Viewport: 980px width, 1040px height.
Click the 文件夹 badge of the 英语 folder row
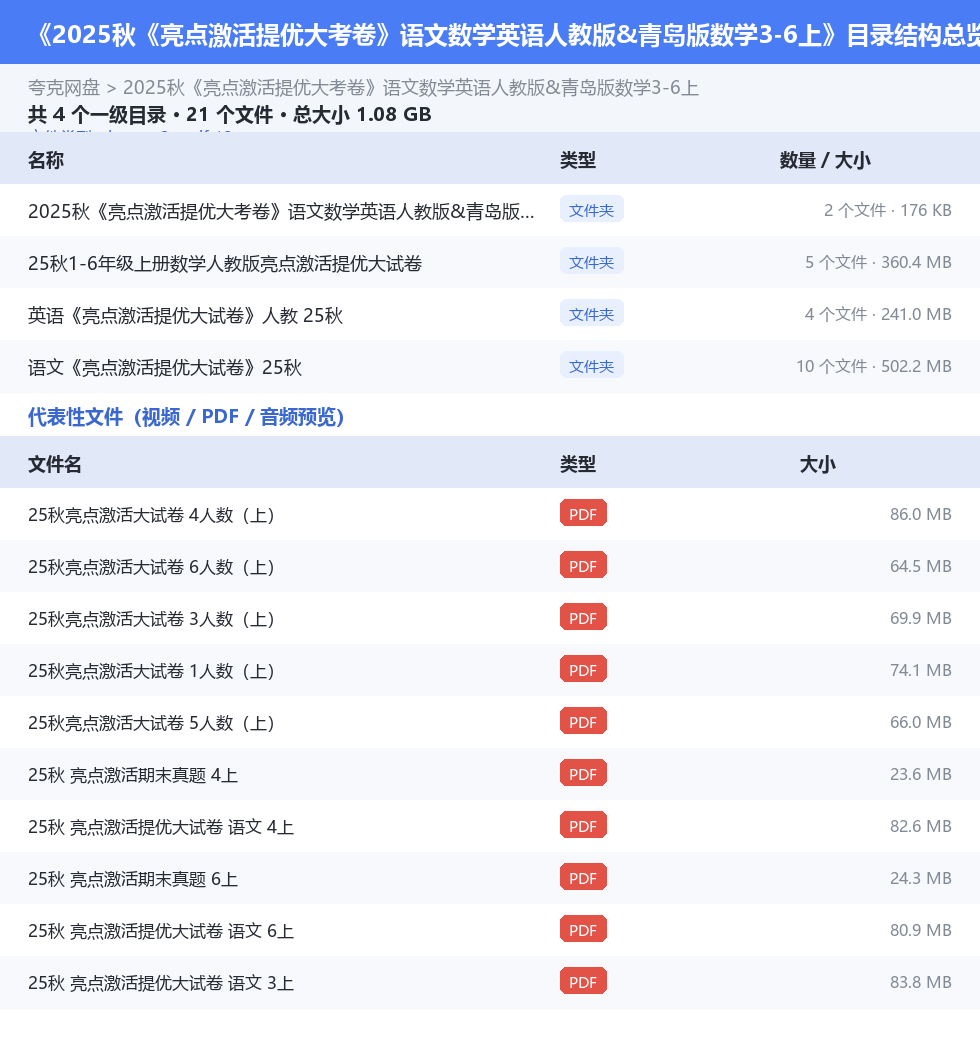click(x=591, y=314)
